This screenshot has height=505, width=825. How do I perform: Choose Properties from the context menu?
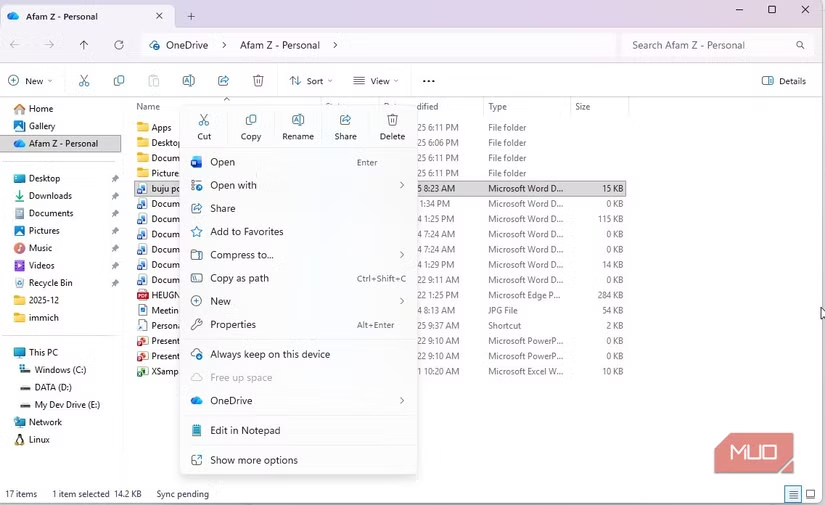coord(233,325)
